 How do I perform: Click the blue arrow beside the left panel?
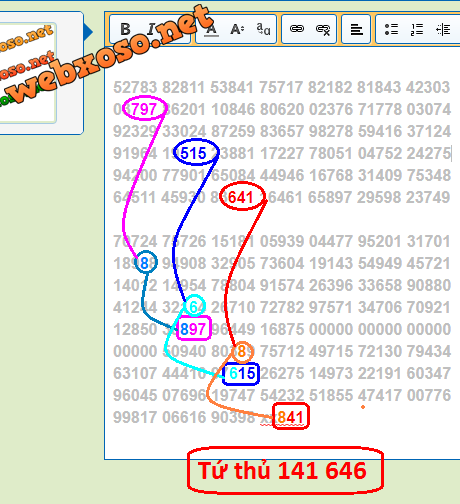click(x=88, y=32)
